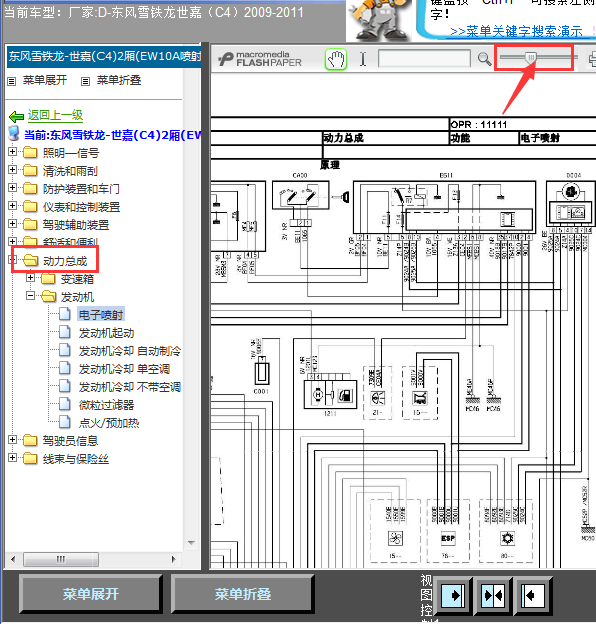
Task: Click the green back arrow icon
Action: pos(17,116)
